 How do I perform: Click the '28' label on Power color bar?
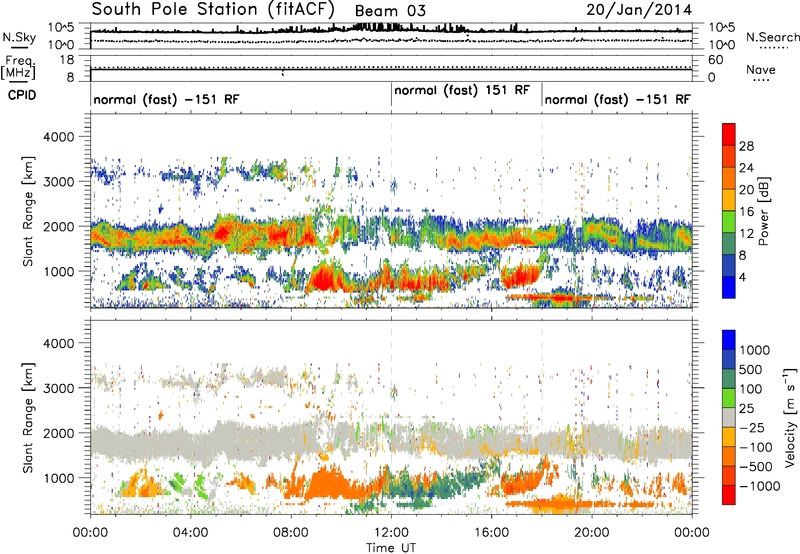pyautogui.click(x=746, y=146)
